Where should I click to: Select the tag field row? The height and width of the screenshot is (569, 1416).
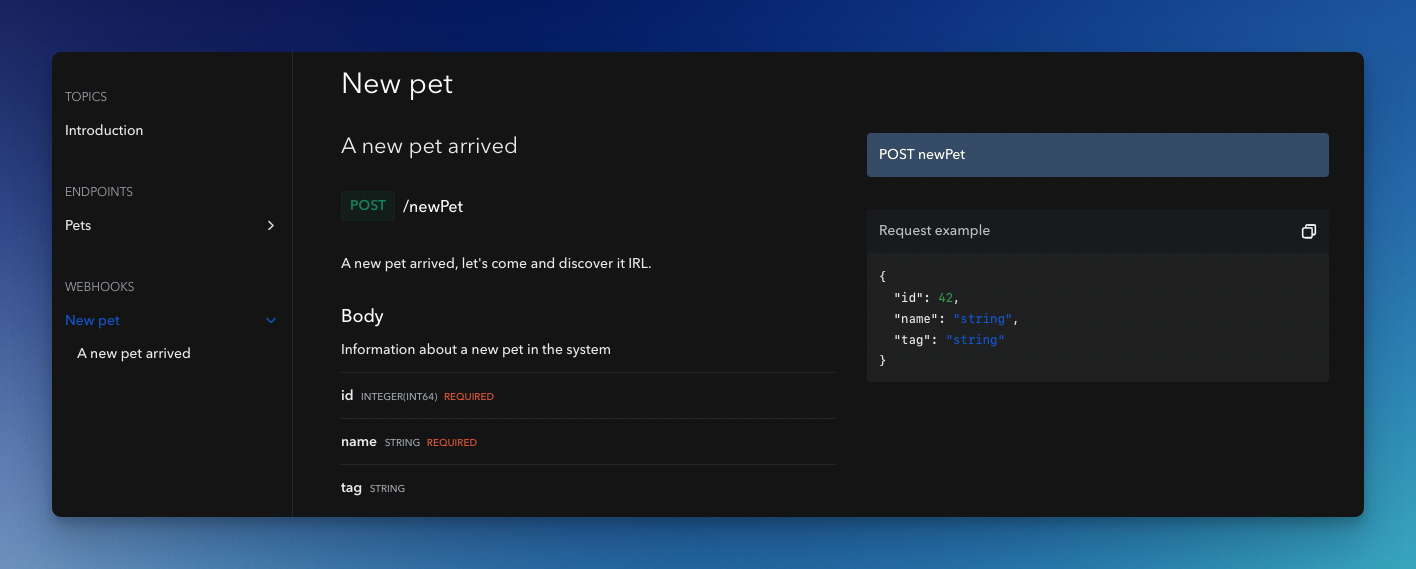coord(588,488)
